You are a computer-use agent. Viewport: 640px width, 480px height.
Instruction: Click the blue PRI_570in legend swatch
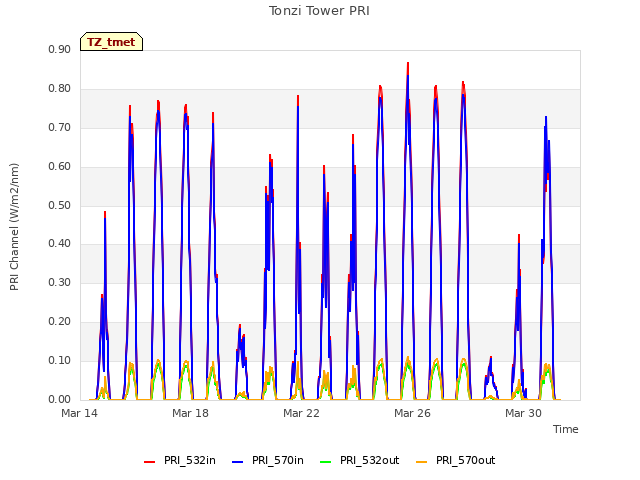pos(238,461)
